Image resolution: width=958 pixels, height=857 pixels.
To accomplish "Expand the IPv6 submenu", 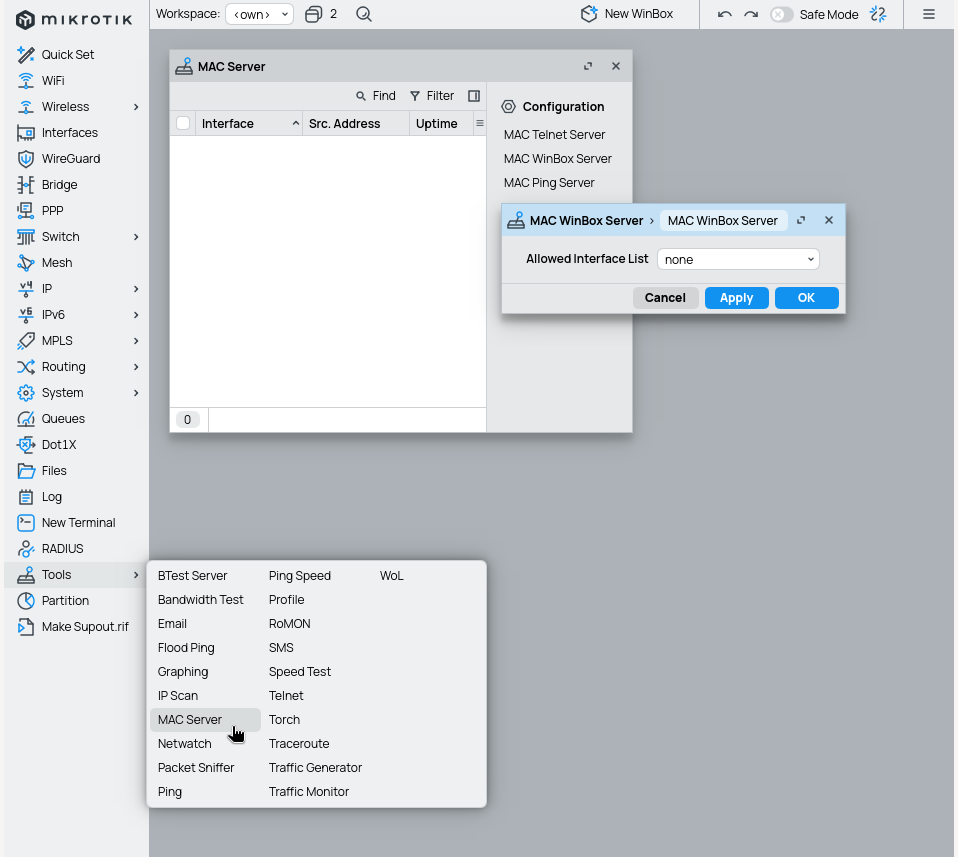I will pos(136,315).
